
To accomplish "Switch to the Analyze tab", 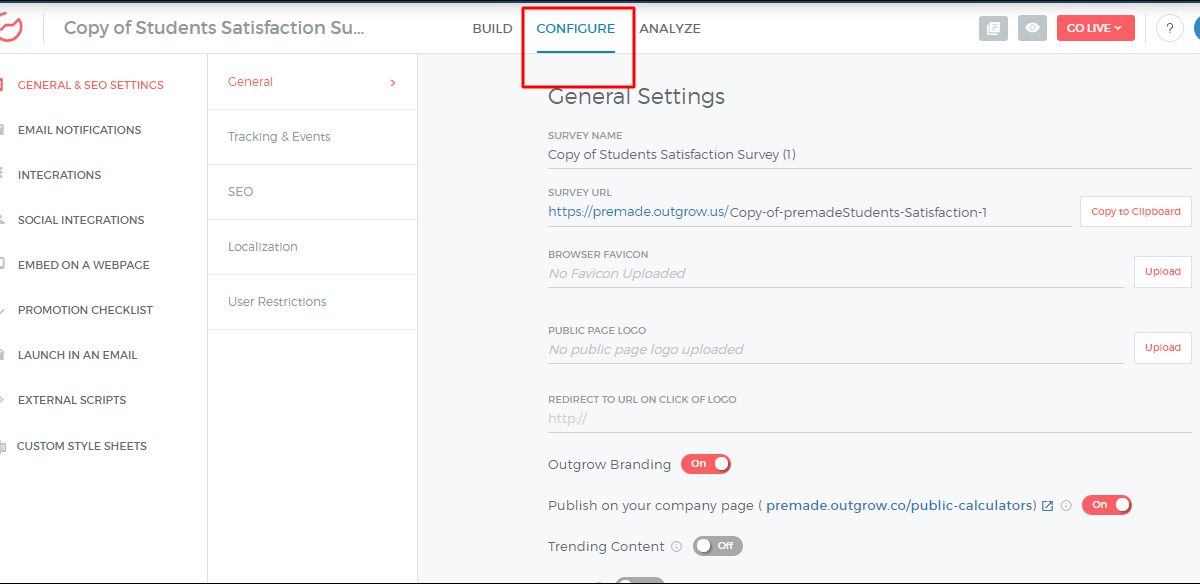I will (669, 29).
